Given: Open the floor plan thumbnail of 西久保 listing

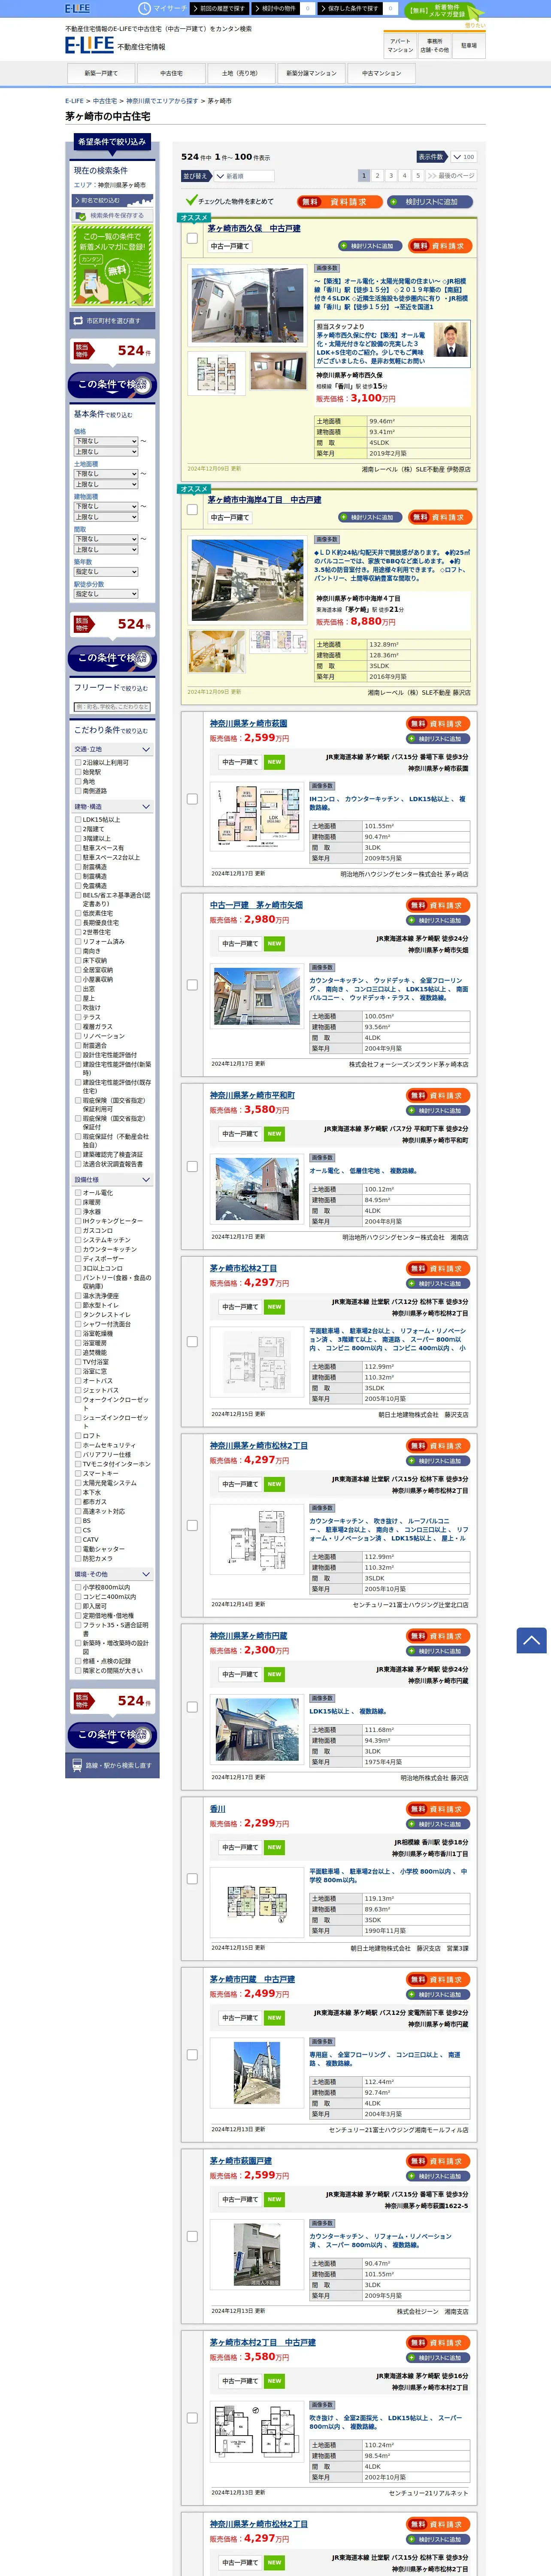Looking at the screenshot, I should (x=217, y=373).
